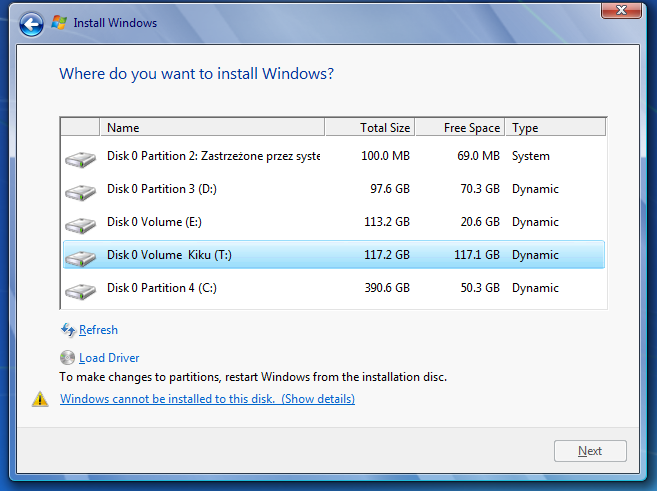
Task: Sort by the Total Size column header
Action: point(370,127)
